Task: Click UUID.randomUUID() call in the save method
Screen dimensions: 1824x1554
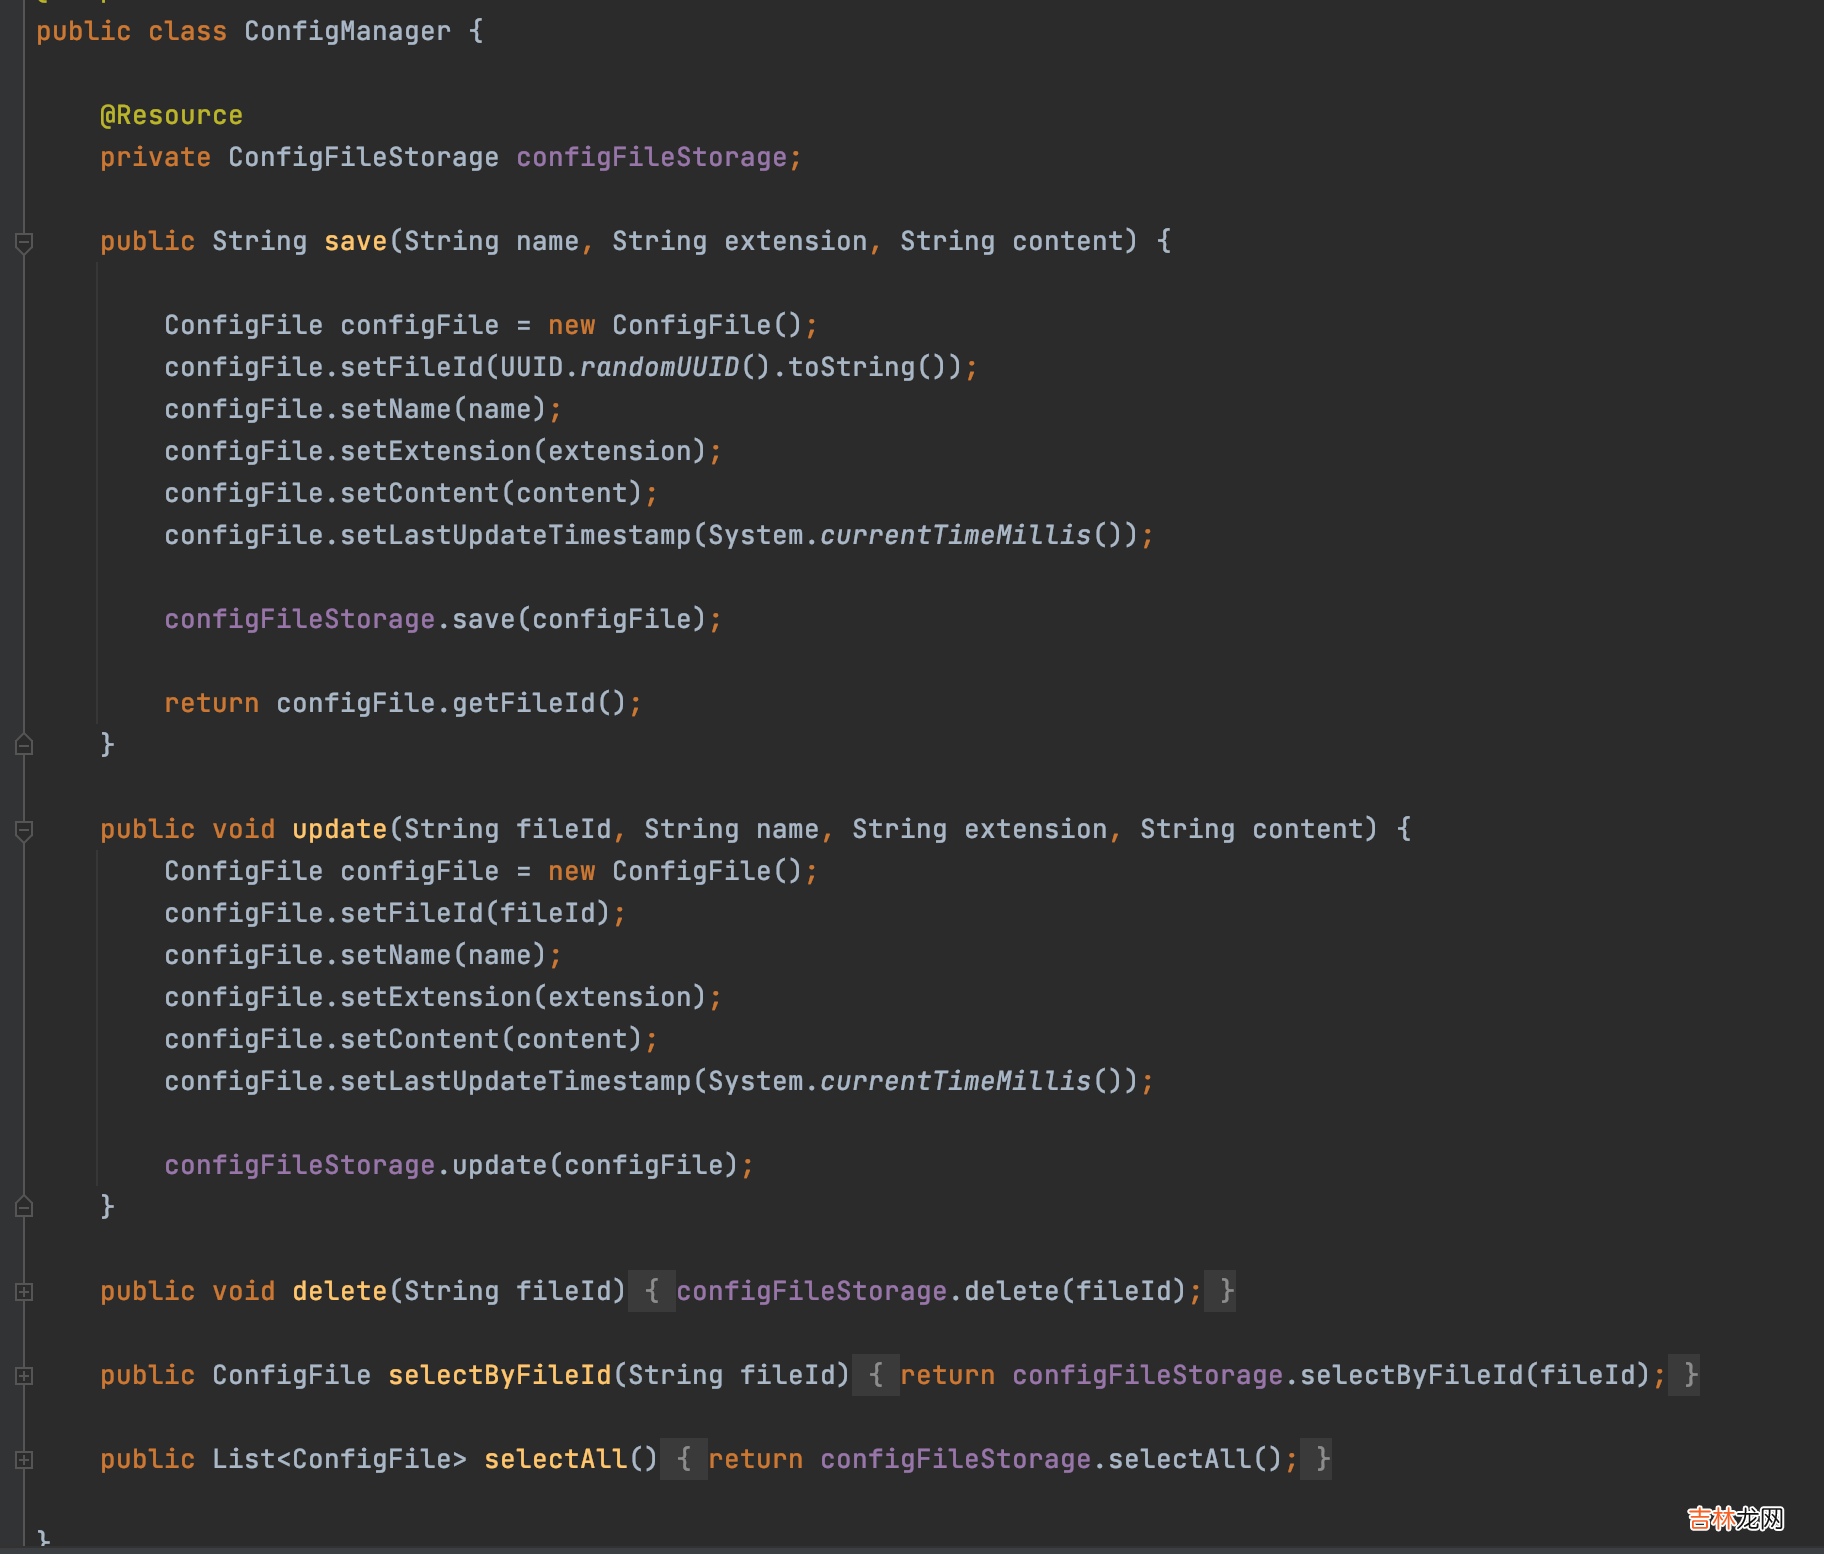Action: [x=635, y=368]
